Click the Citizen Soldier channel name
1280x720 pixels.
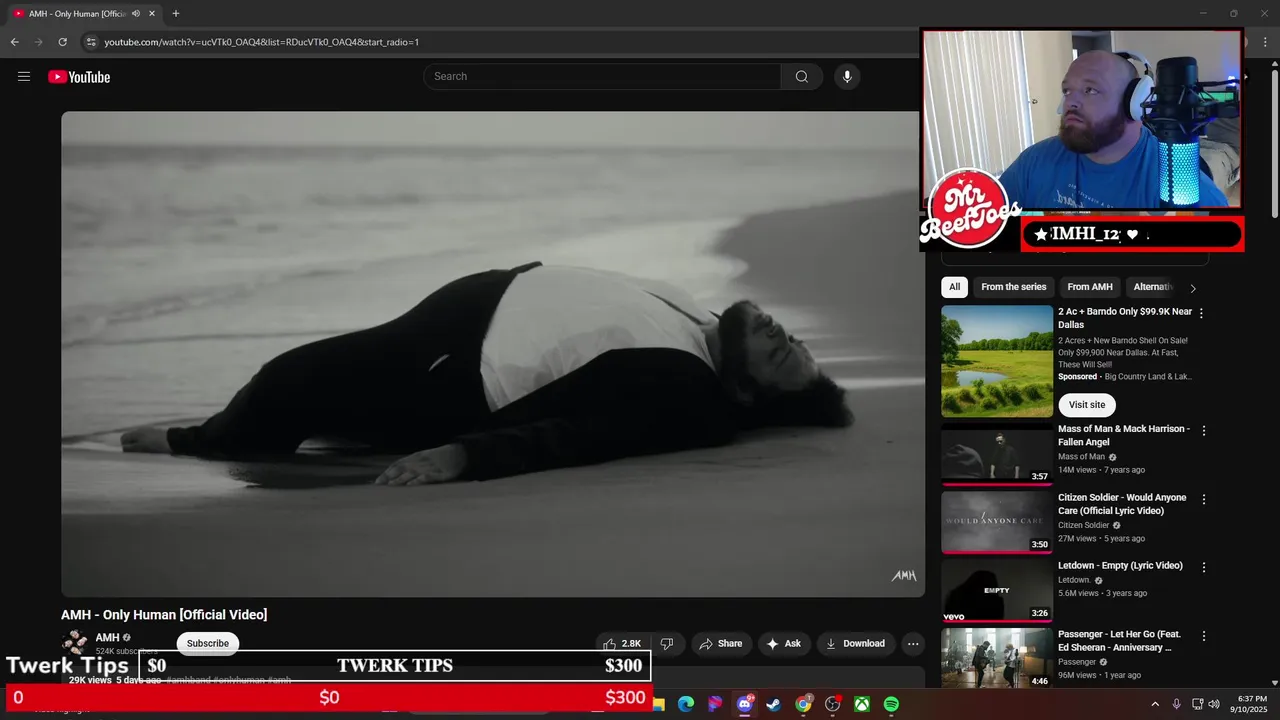[x=1084, y=525]
